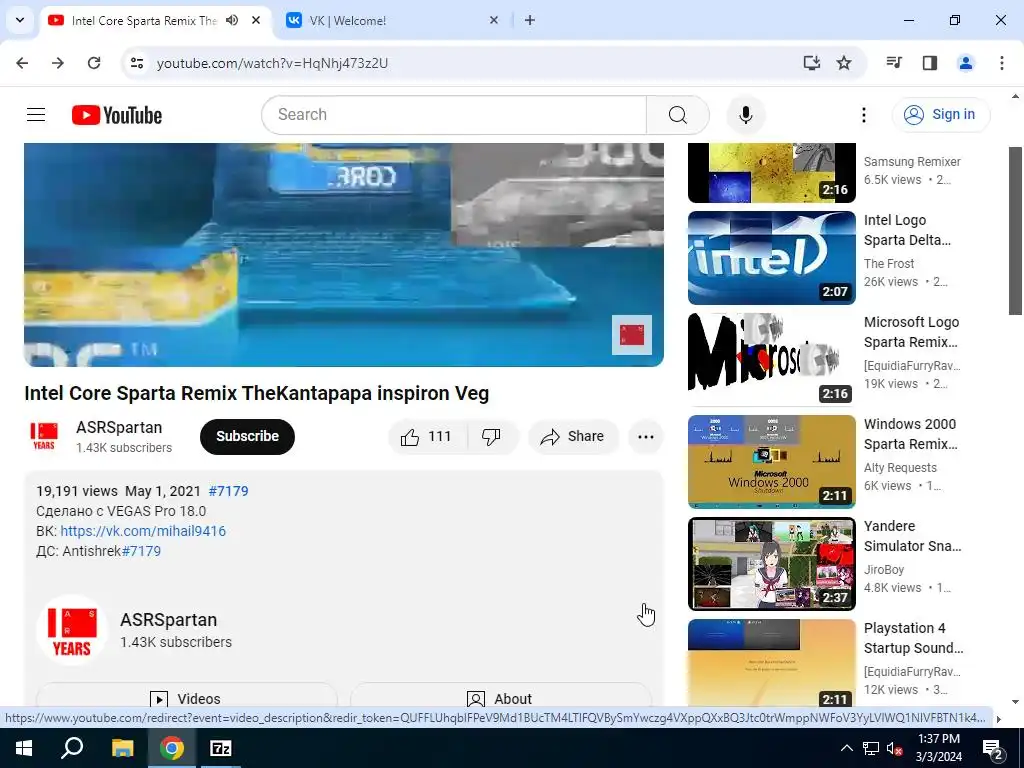Open the vk.com/mihail9416 link
Screen dimensions: 1024x768
143,531
